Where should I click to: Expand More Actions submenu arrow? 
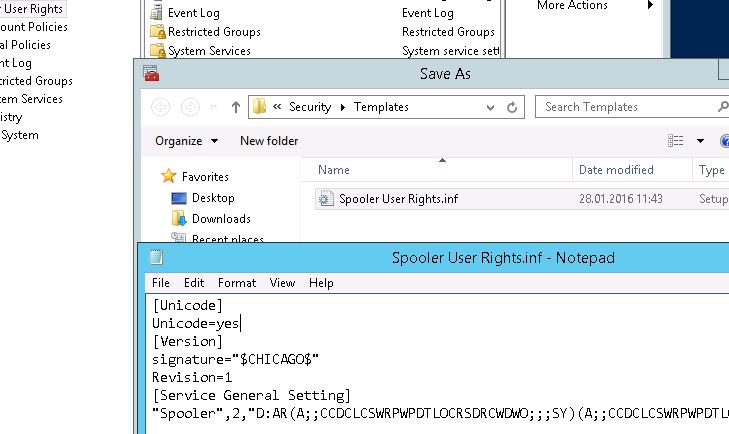650,5
